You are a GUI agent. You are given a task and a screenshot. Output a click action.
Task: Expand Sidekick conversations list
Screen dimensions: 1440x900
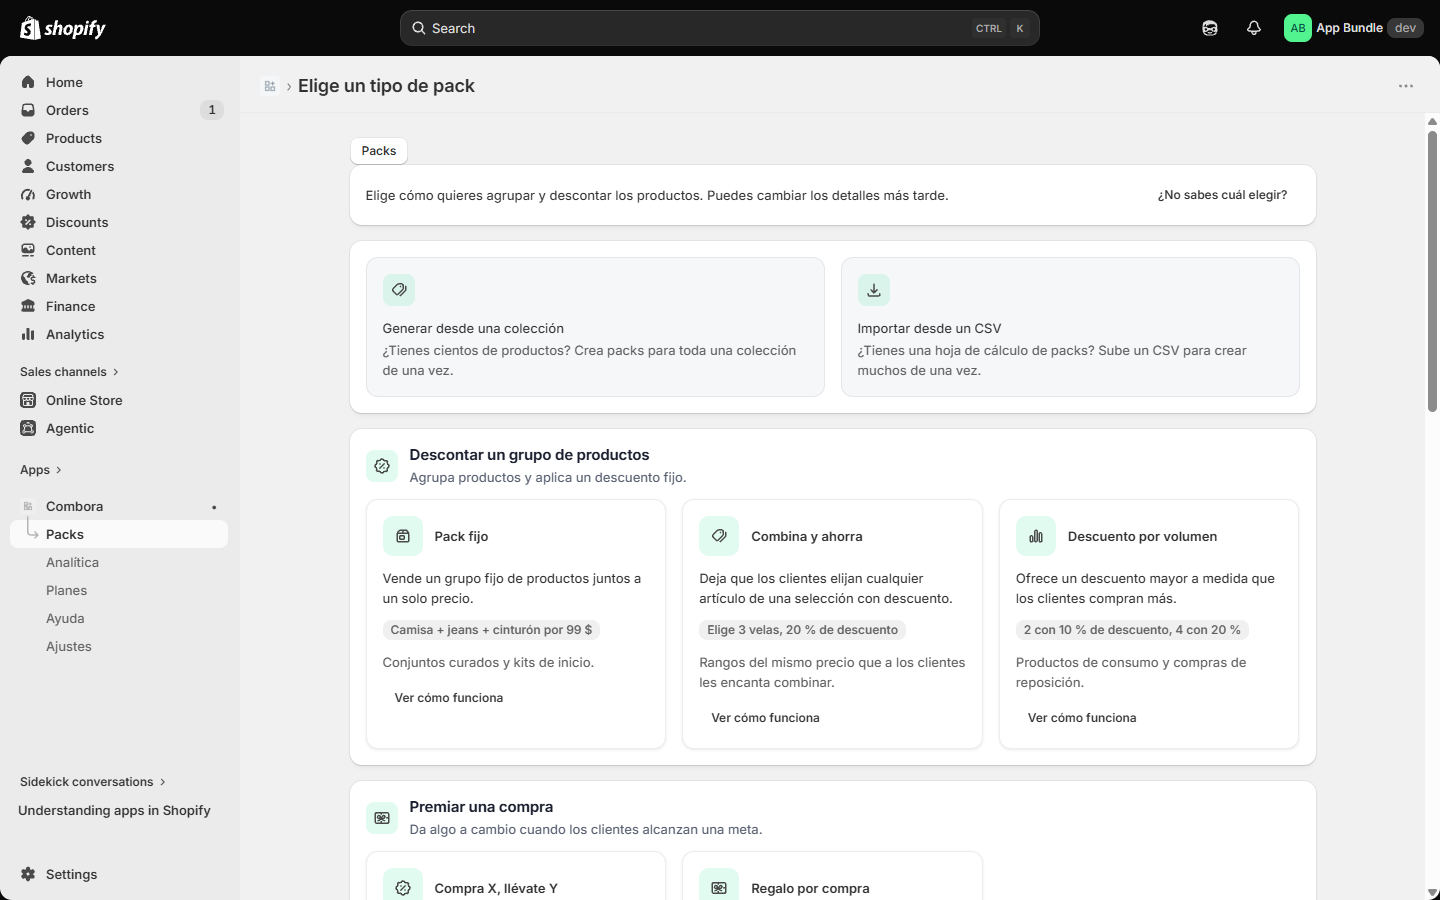point(93,782)
